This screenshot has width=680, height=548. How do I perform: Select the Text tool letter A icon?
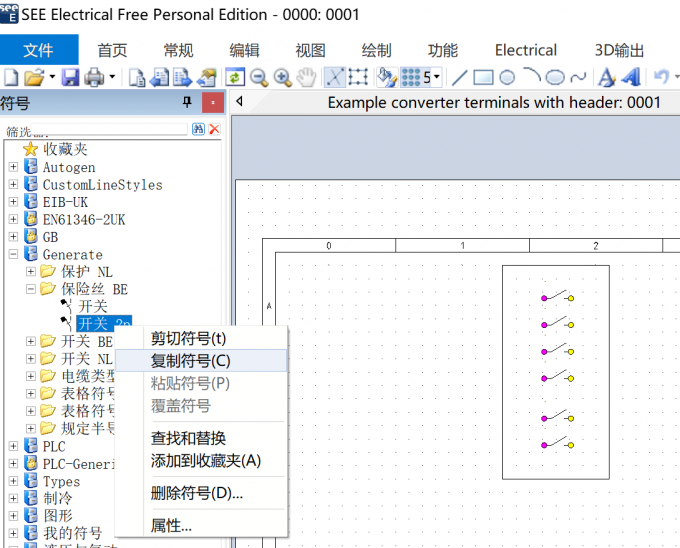pyautogui.click(x=606, y=78)
